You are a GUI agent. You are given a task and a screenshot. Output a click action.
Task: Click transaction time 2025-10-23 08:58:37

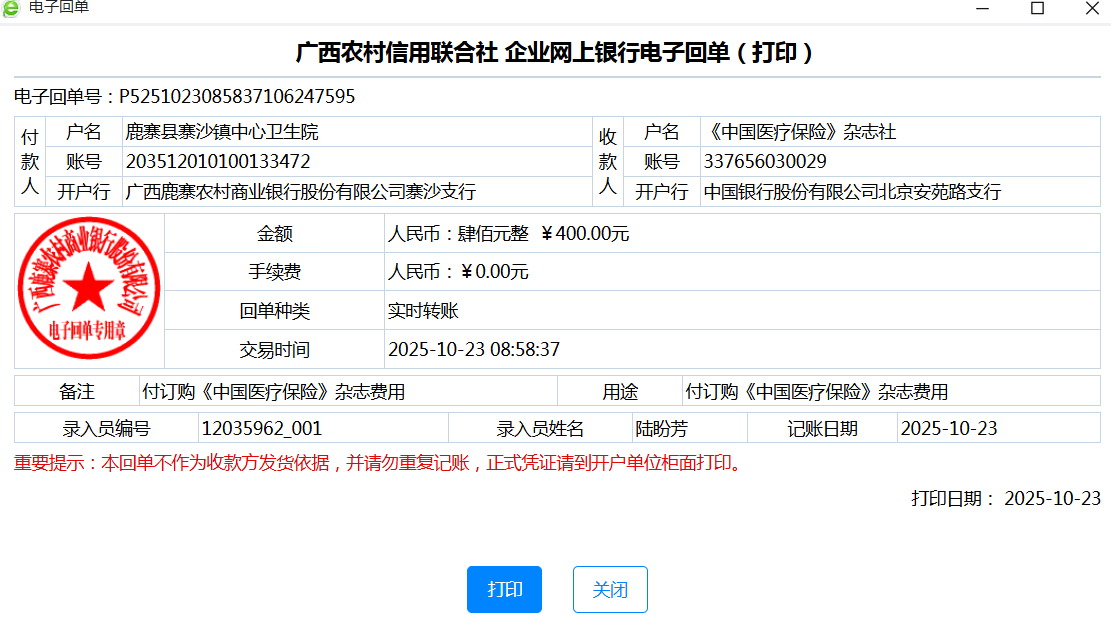(x=473, y=350)
